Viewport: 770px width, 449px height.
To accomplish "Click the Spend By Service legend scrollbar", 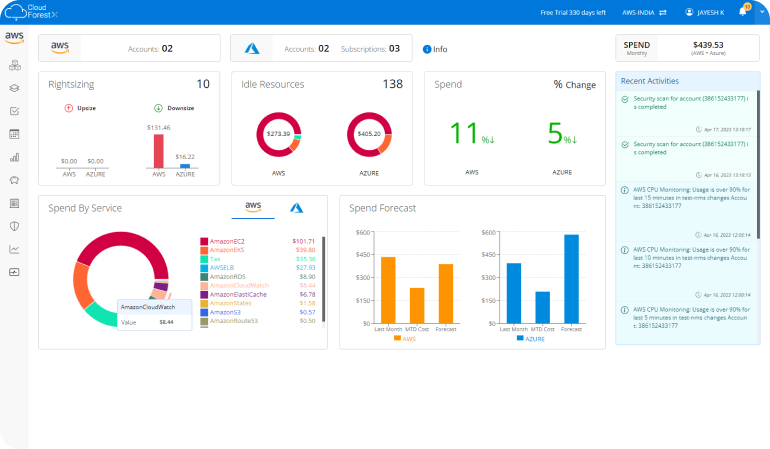I will click(323, 279).
